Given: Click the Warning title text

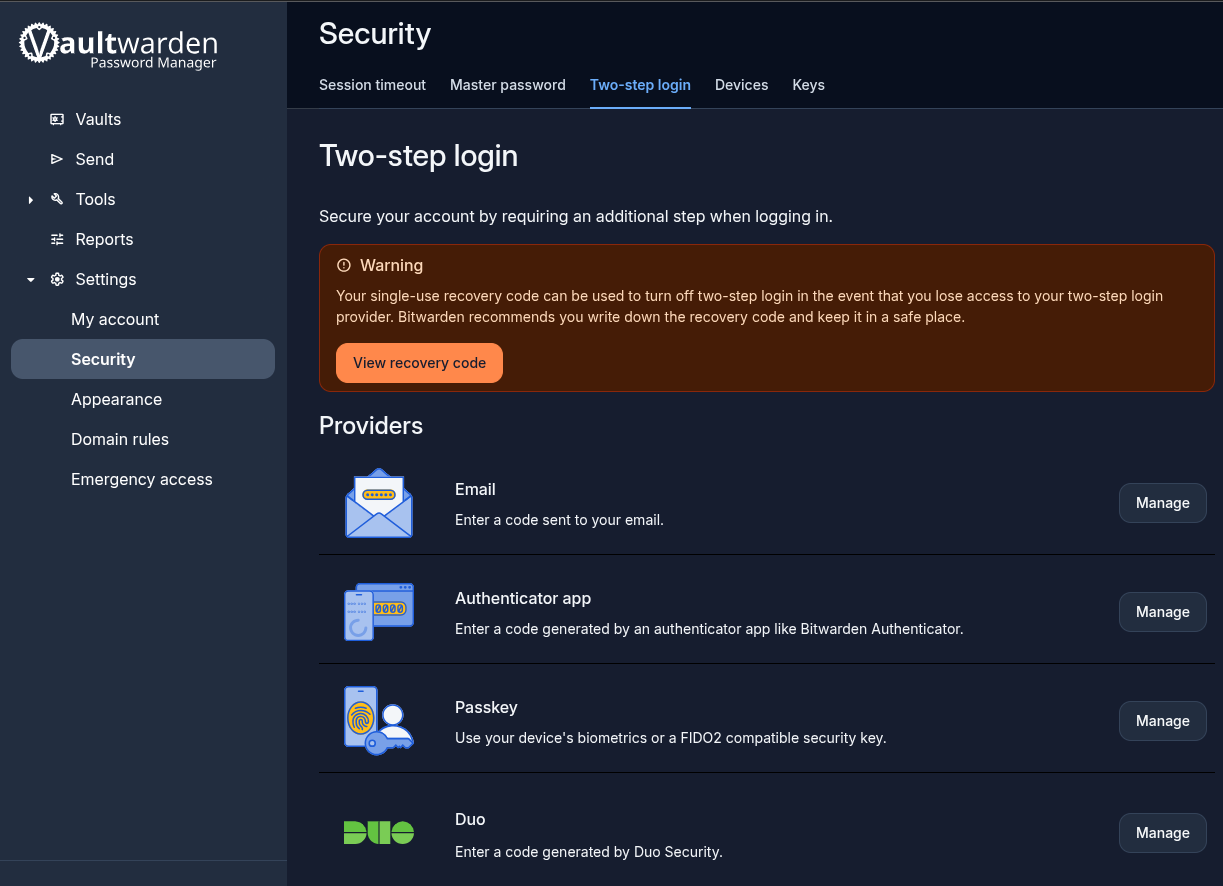Looking at the screenshot, I should (391, 265).
